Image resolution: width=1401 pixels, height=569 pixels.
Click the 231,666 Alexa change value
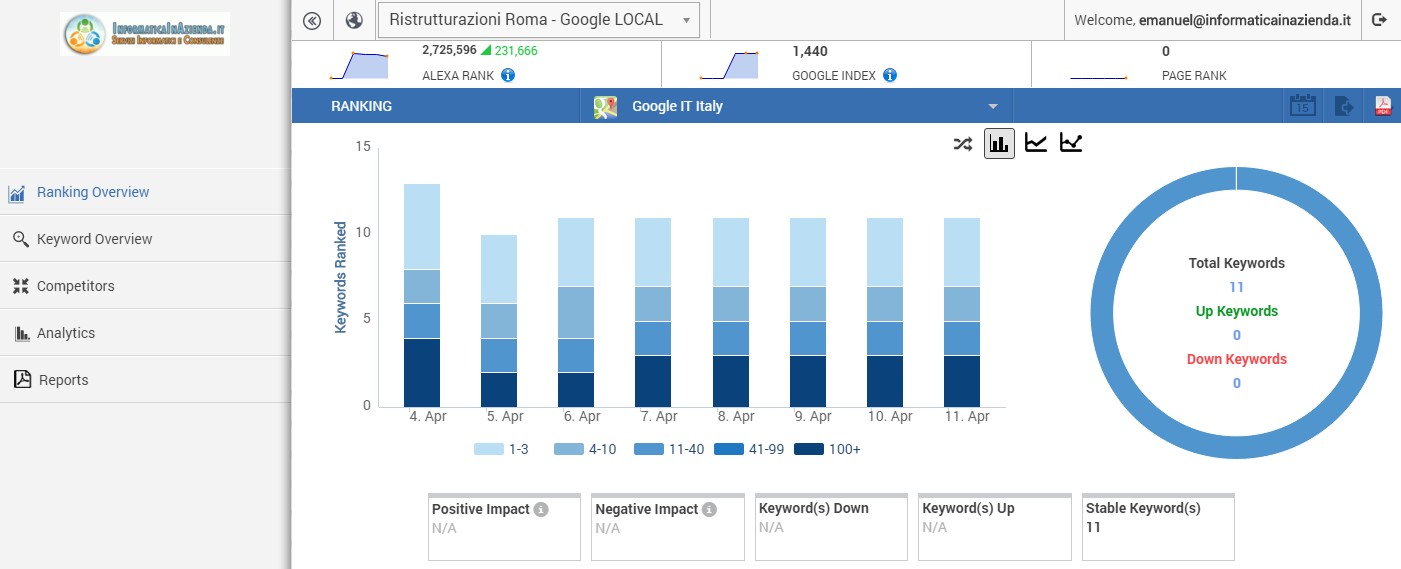click(515, 50)
